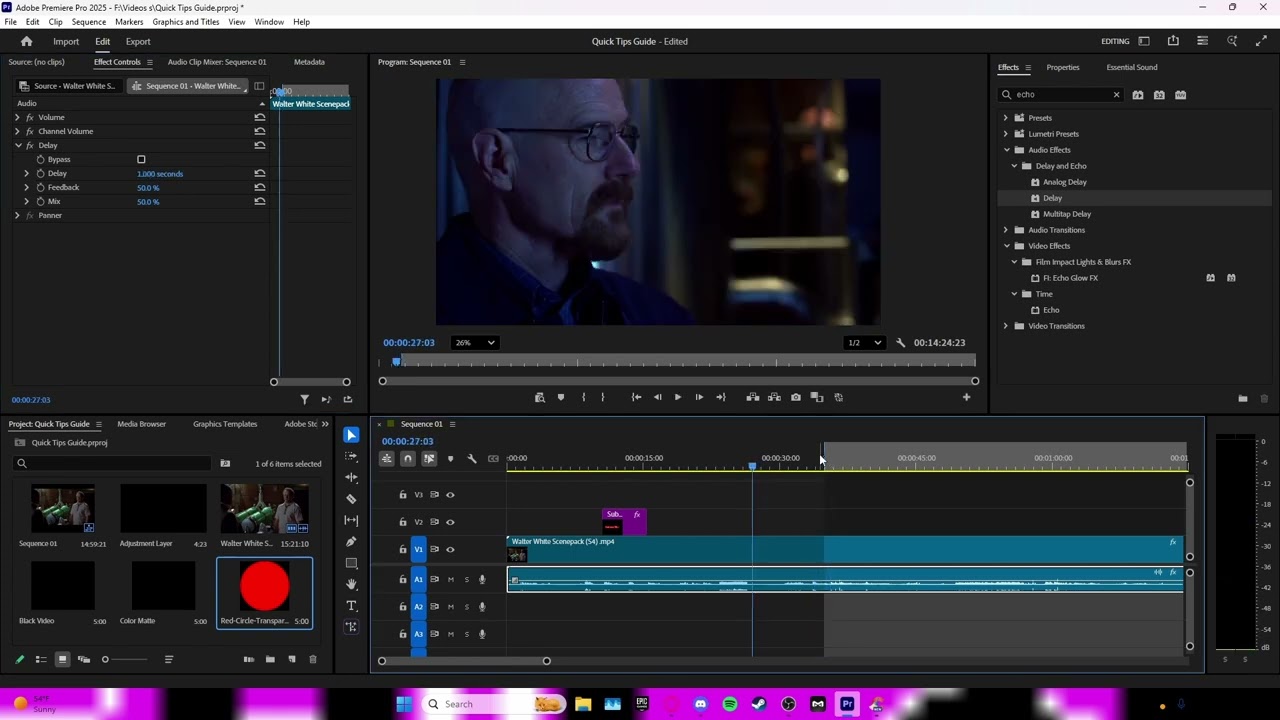Select the Red-Circle-Transparent thumbnail
This screenshot has width=1280, height=720.
265,586
